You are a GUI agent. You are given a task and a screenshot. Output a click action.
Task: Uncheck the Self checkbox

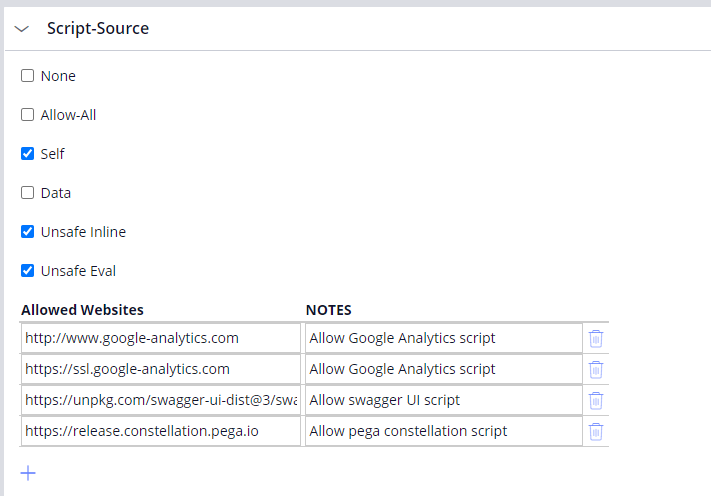(x=28, y=154)
